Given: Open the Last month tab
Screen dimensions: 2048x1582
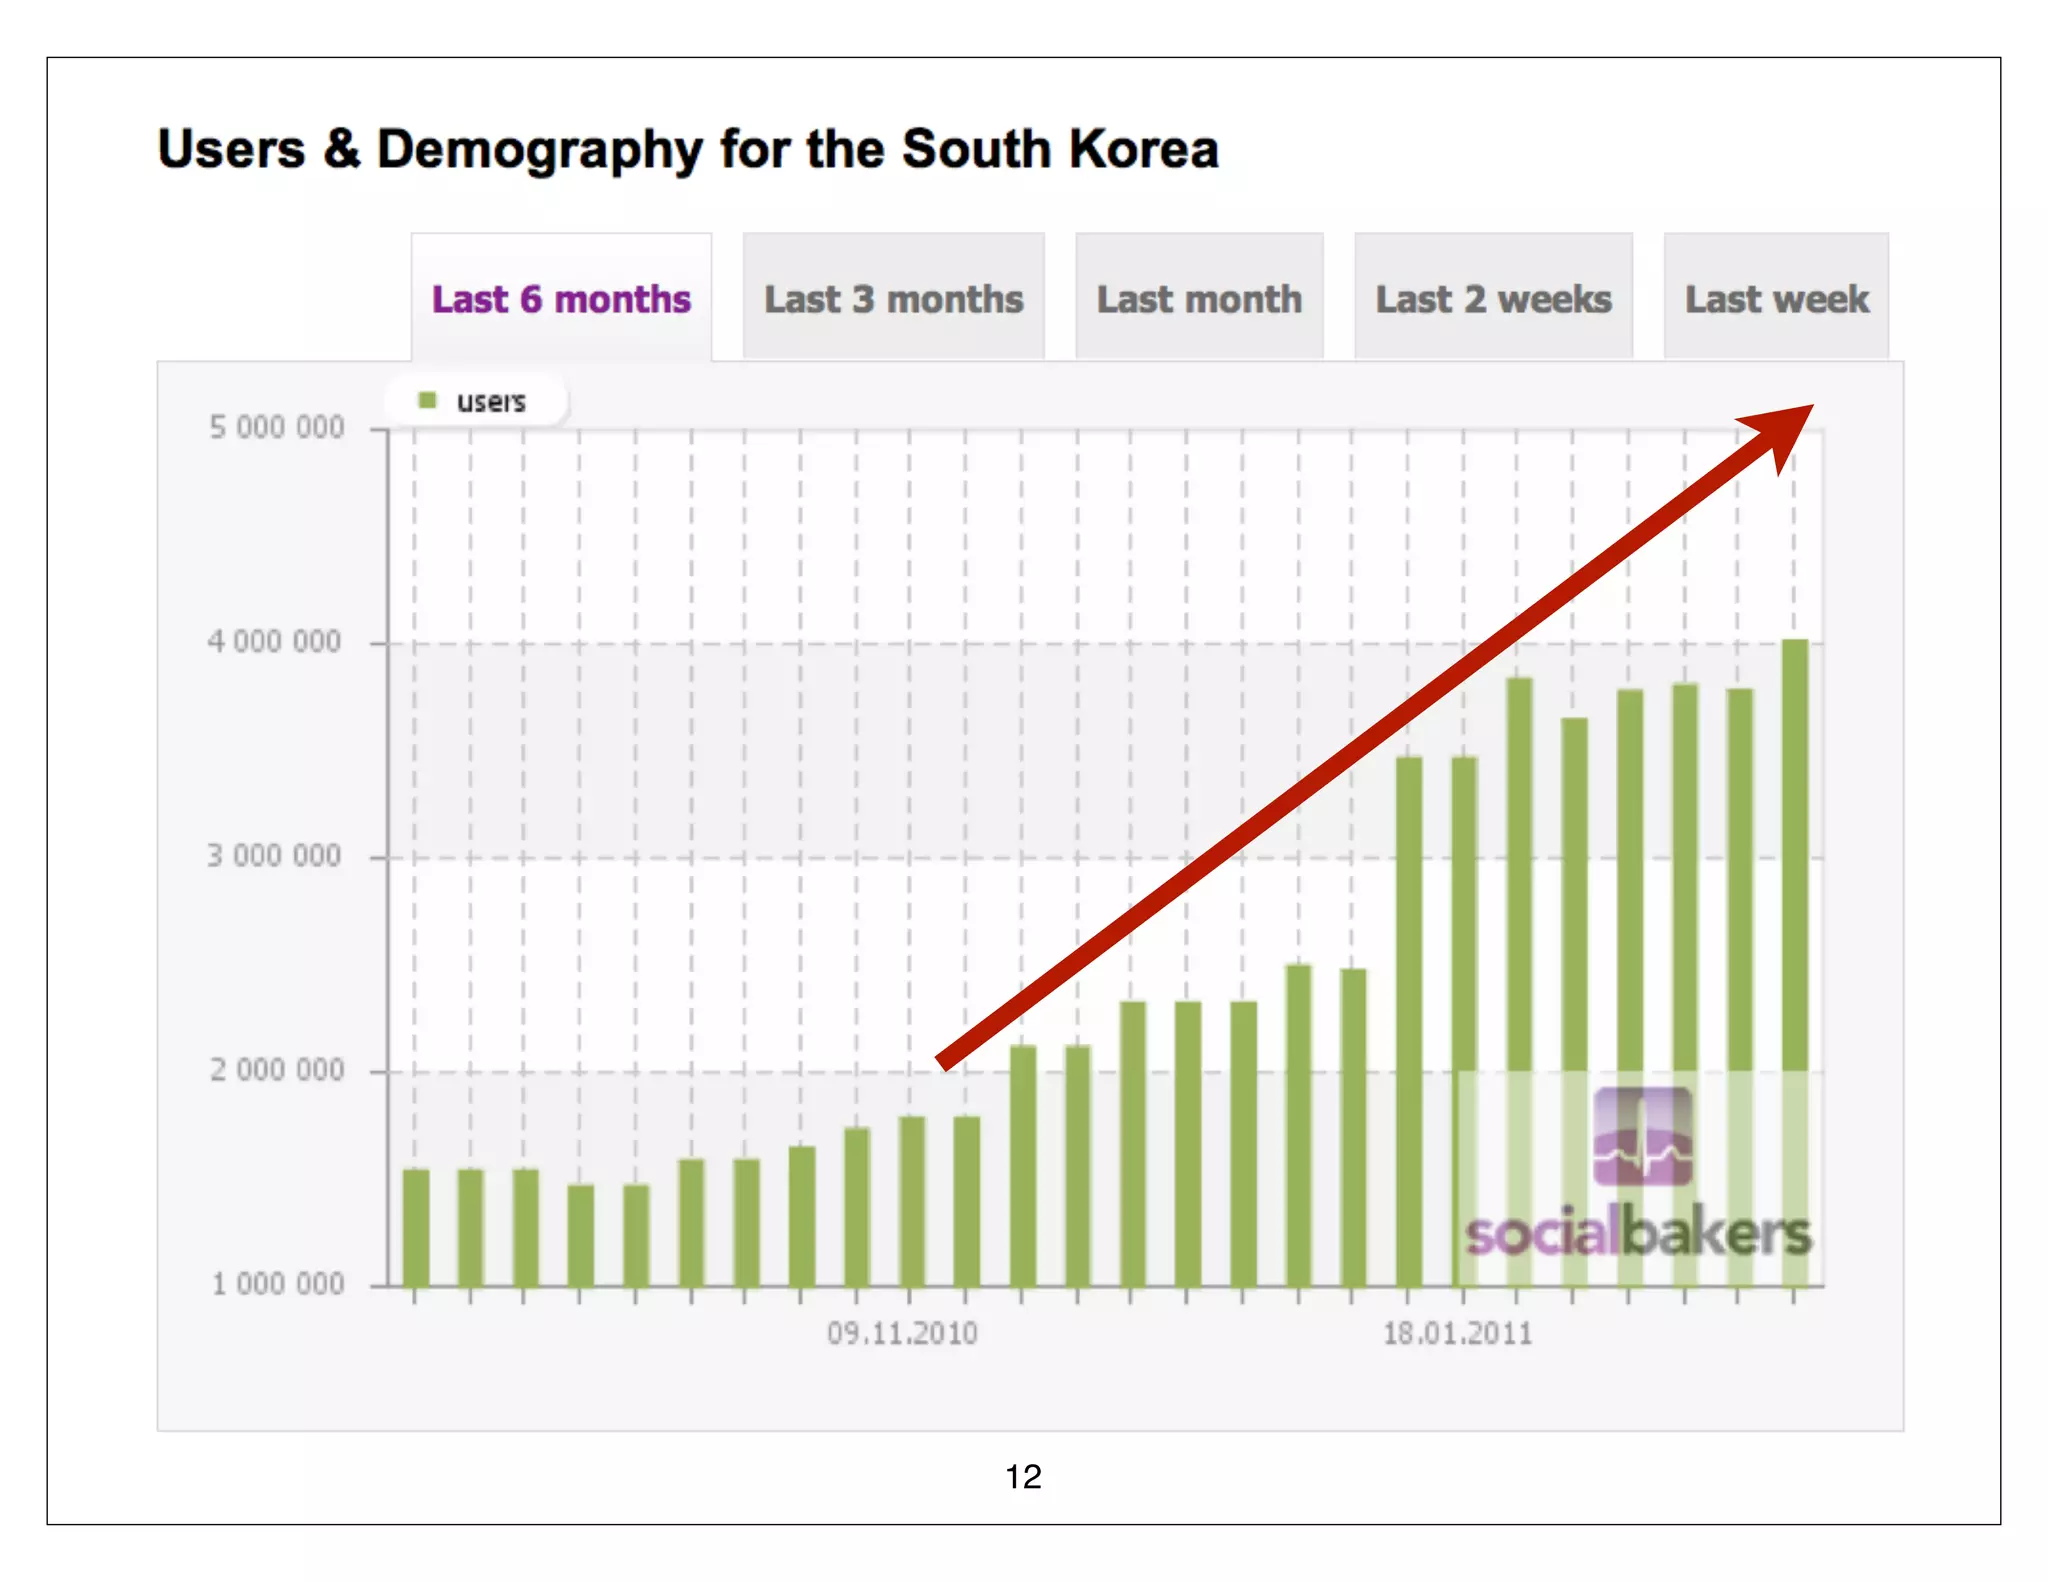Looking at the screenshot, I should (x=1199, y=299).
